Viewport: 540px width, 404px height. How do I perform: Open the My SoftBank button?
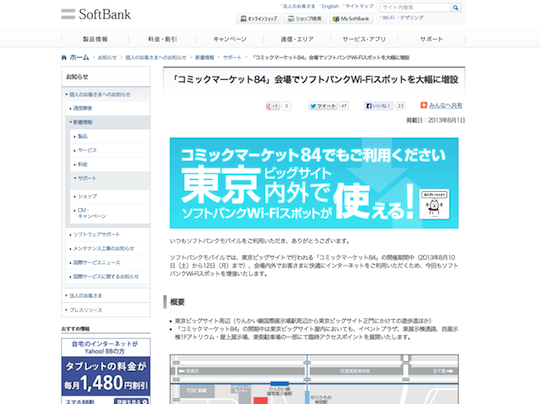click(351, 19)
